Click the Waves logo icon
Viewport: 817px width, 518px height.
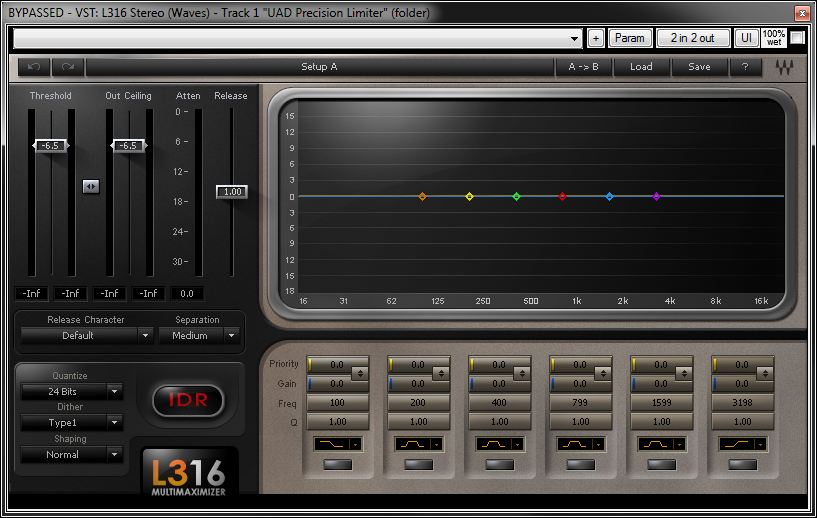pos(784,67)
